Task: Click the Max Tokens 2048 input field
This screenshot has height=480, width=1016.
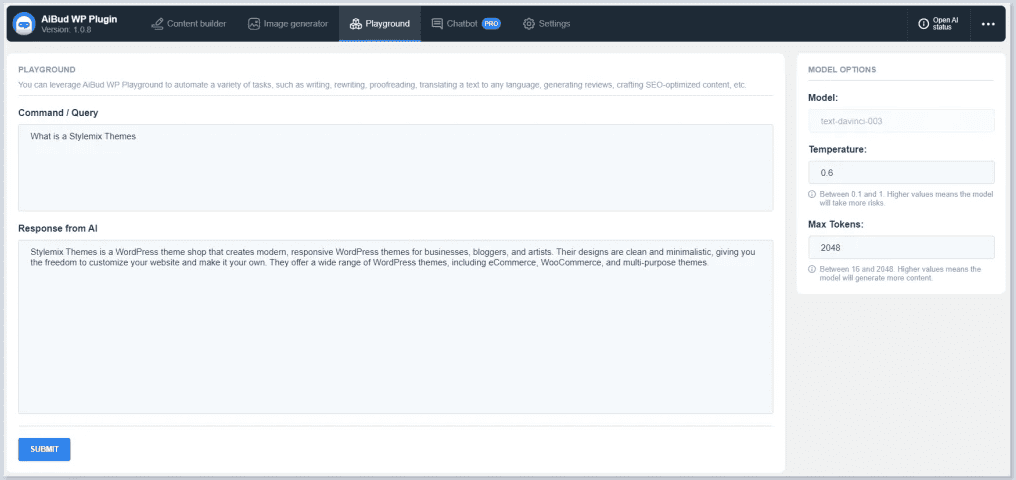Action: tap(901, 247)
